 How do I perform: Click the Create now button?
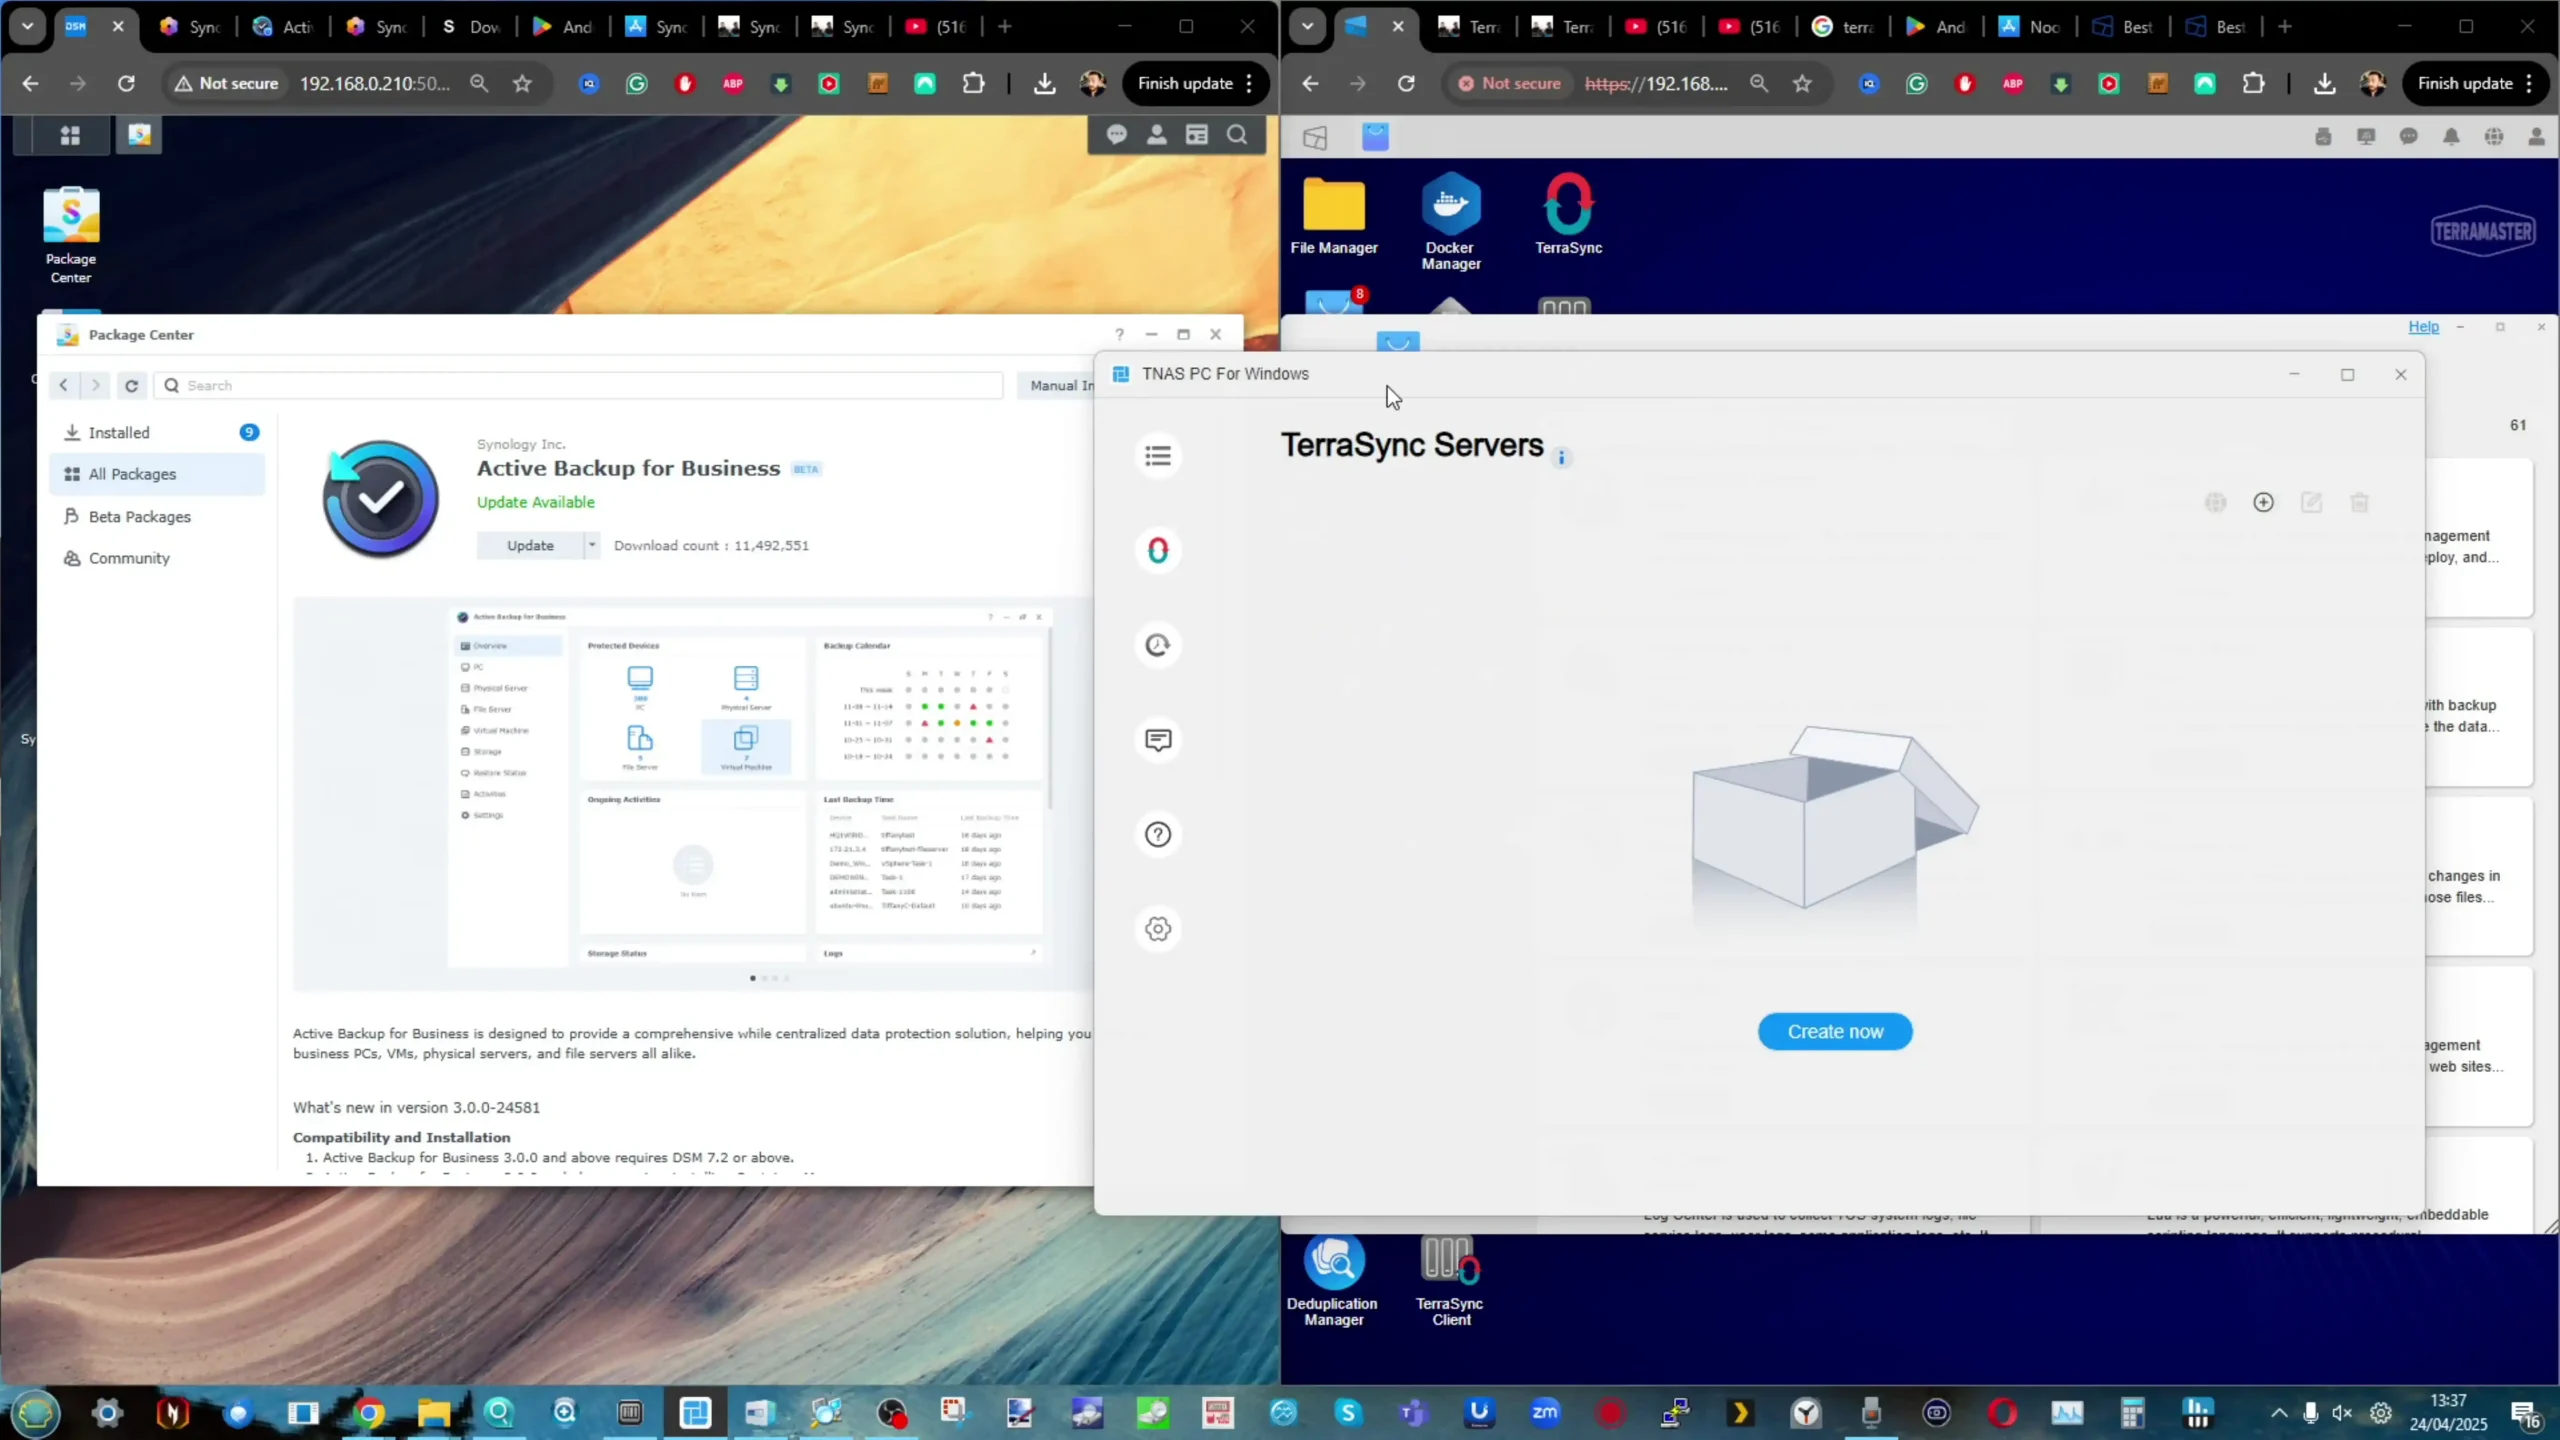click(1835, 1031)
